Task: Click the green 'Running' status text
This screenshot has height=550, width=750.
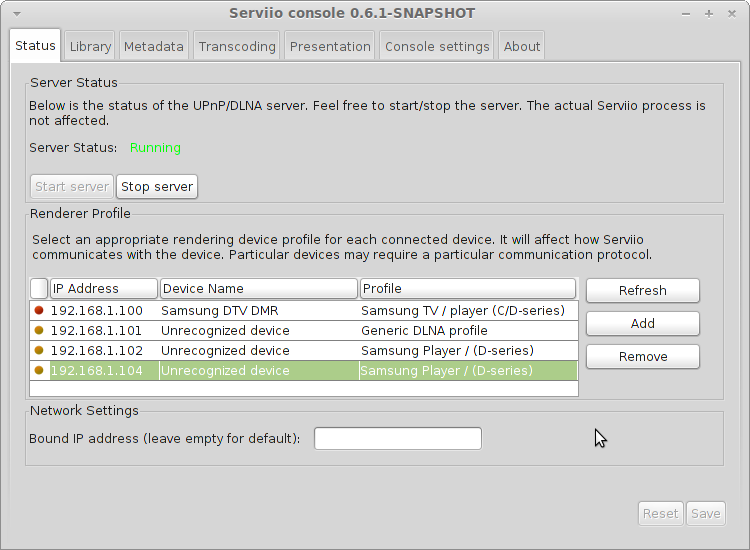Action: 155,148
